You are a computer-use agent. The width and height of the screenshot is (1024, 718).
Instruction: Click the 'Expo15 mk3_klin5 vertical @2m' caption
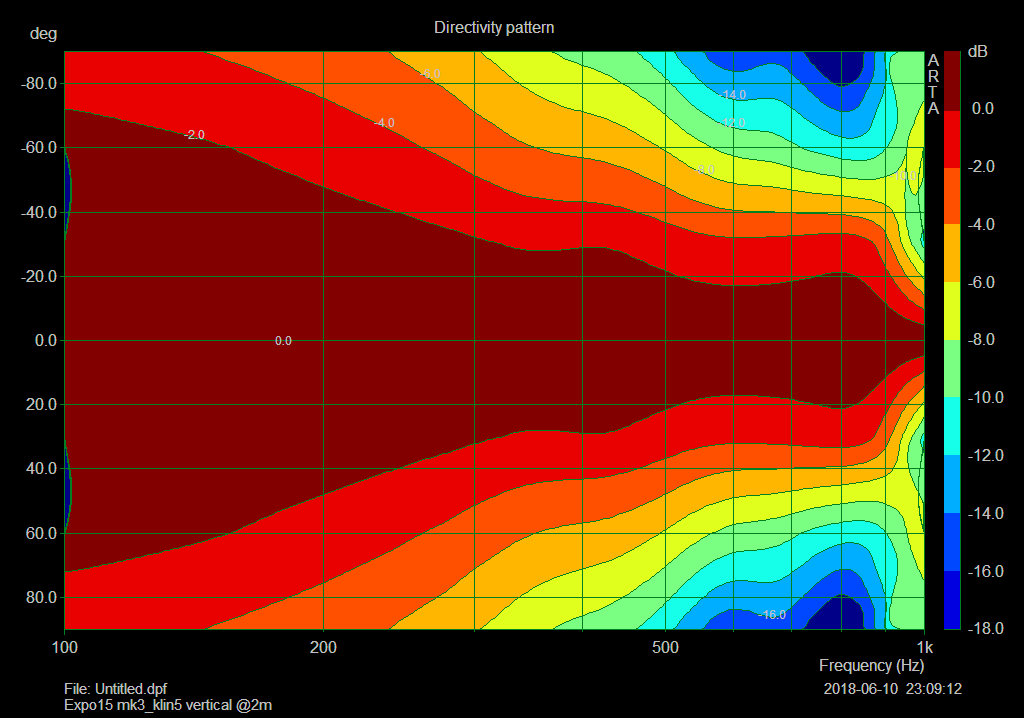[168, 706]
